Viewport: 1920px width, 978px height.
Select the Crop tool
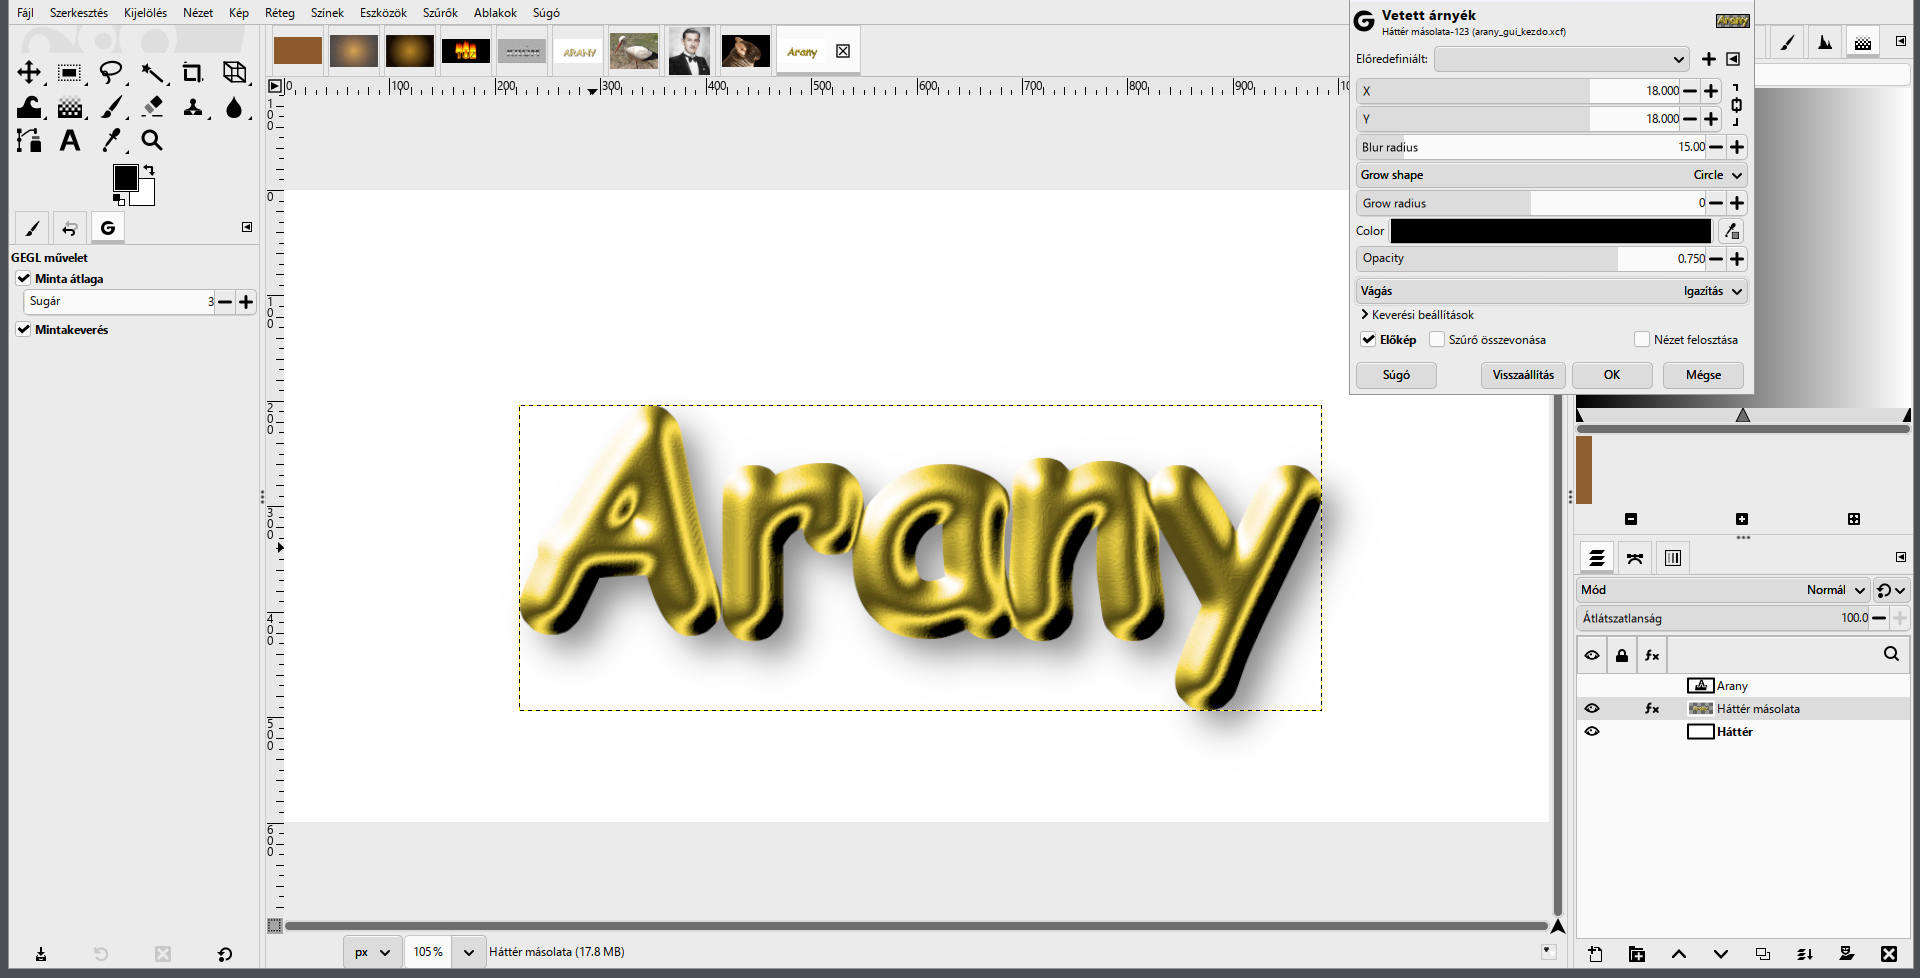click(193, 73)
